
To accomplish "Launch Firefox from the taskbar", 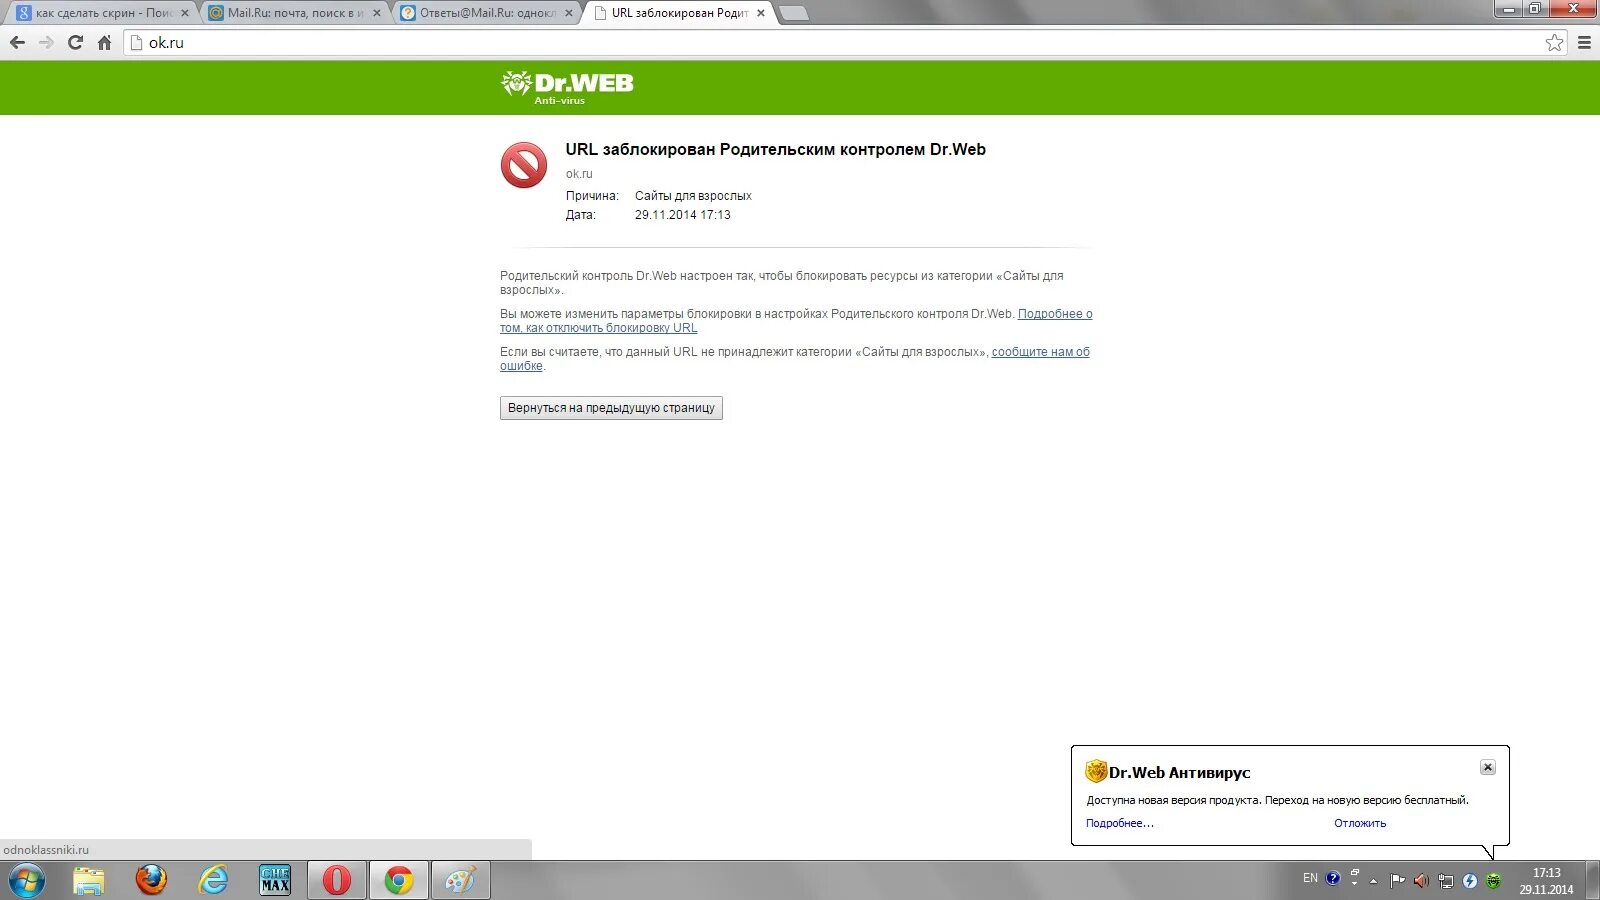I will click(151, 881).
